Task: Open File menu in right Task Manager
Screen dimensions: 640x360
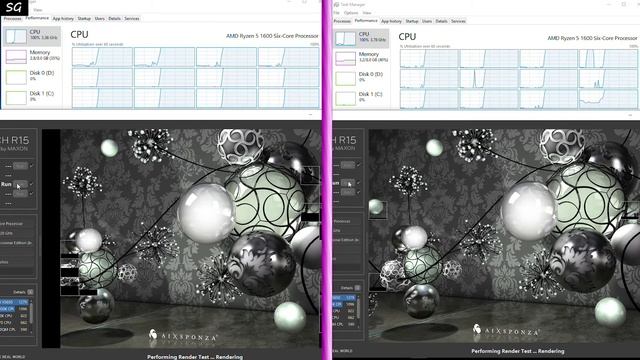Action: [337, 13]
